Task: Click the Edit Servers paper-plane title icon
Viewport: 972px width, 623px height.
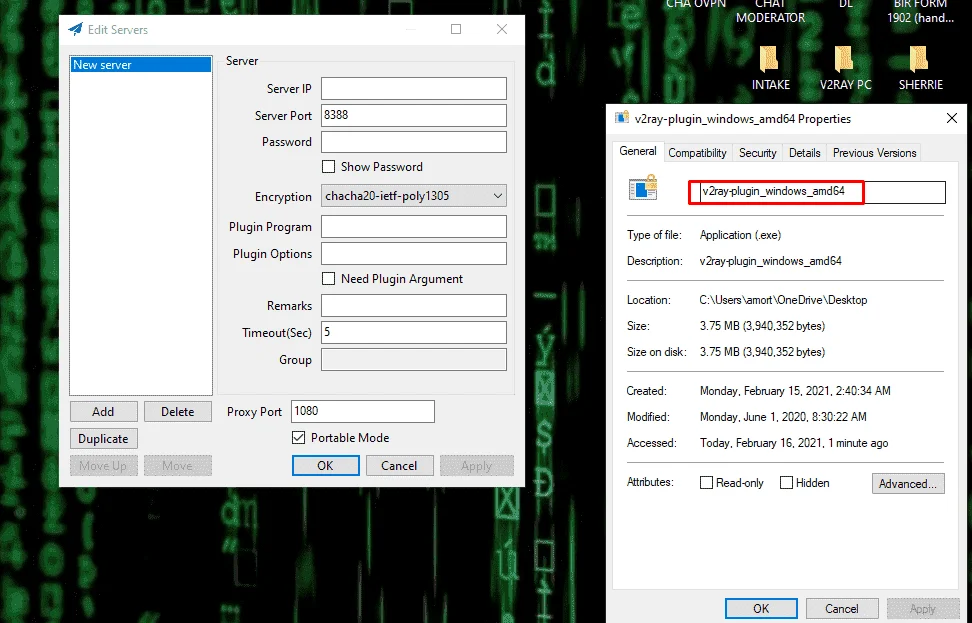Action: click(x=76, y=29)
